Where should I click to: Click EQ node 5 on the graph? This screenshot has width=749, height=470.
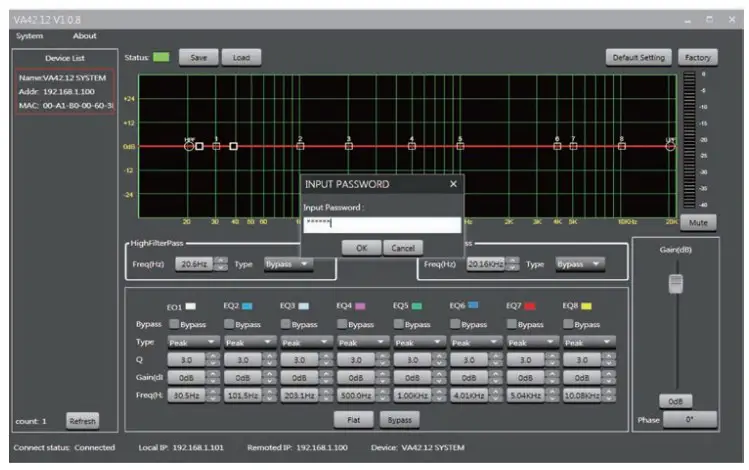tap(460, 146)
